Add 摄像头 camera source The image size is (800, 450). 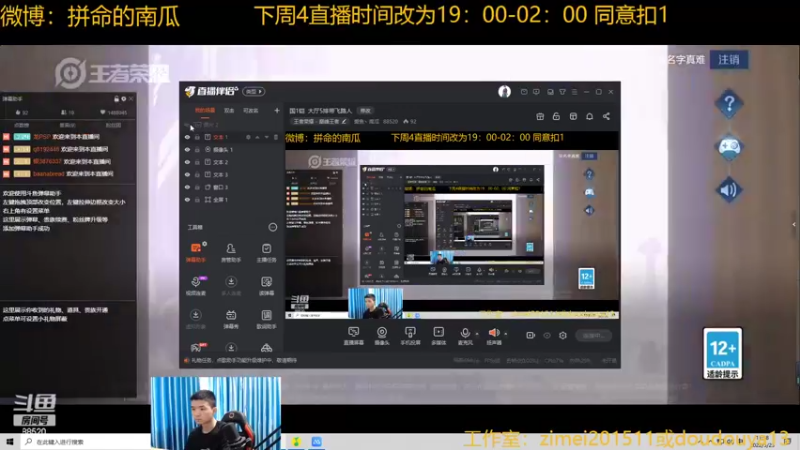[382, 336]
